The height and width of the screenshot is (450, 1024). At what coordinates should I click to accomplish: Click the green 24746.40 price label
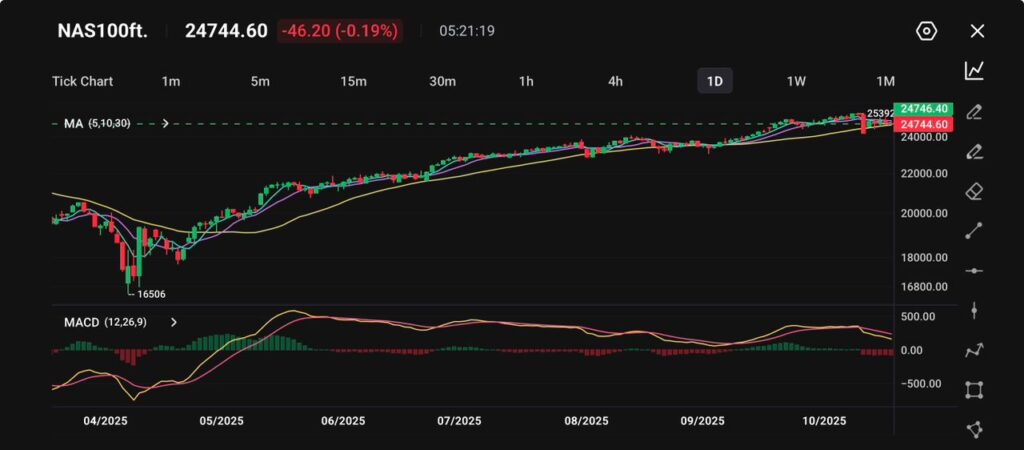[924, 108]
